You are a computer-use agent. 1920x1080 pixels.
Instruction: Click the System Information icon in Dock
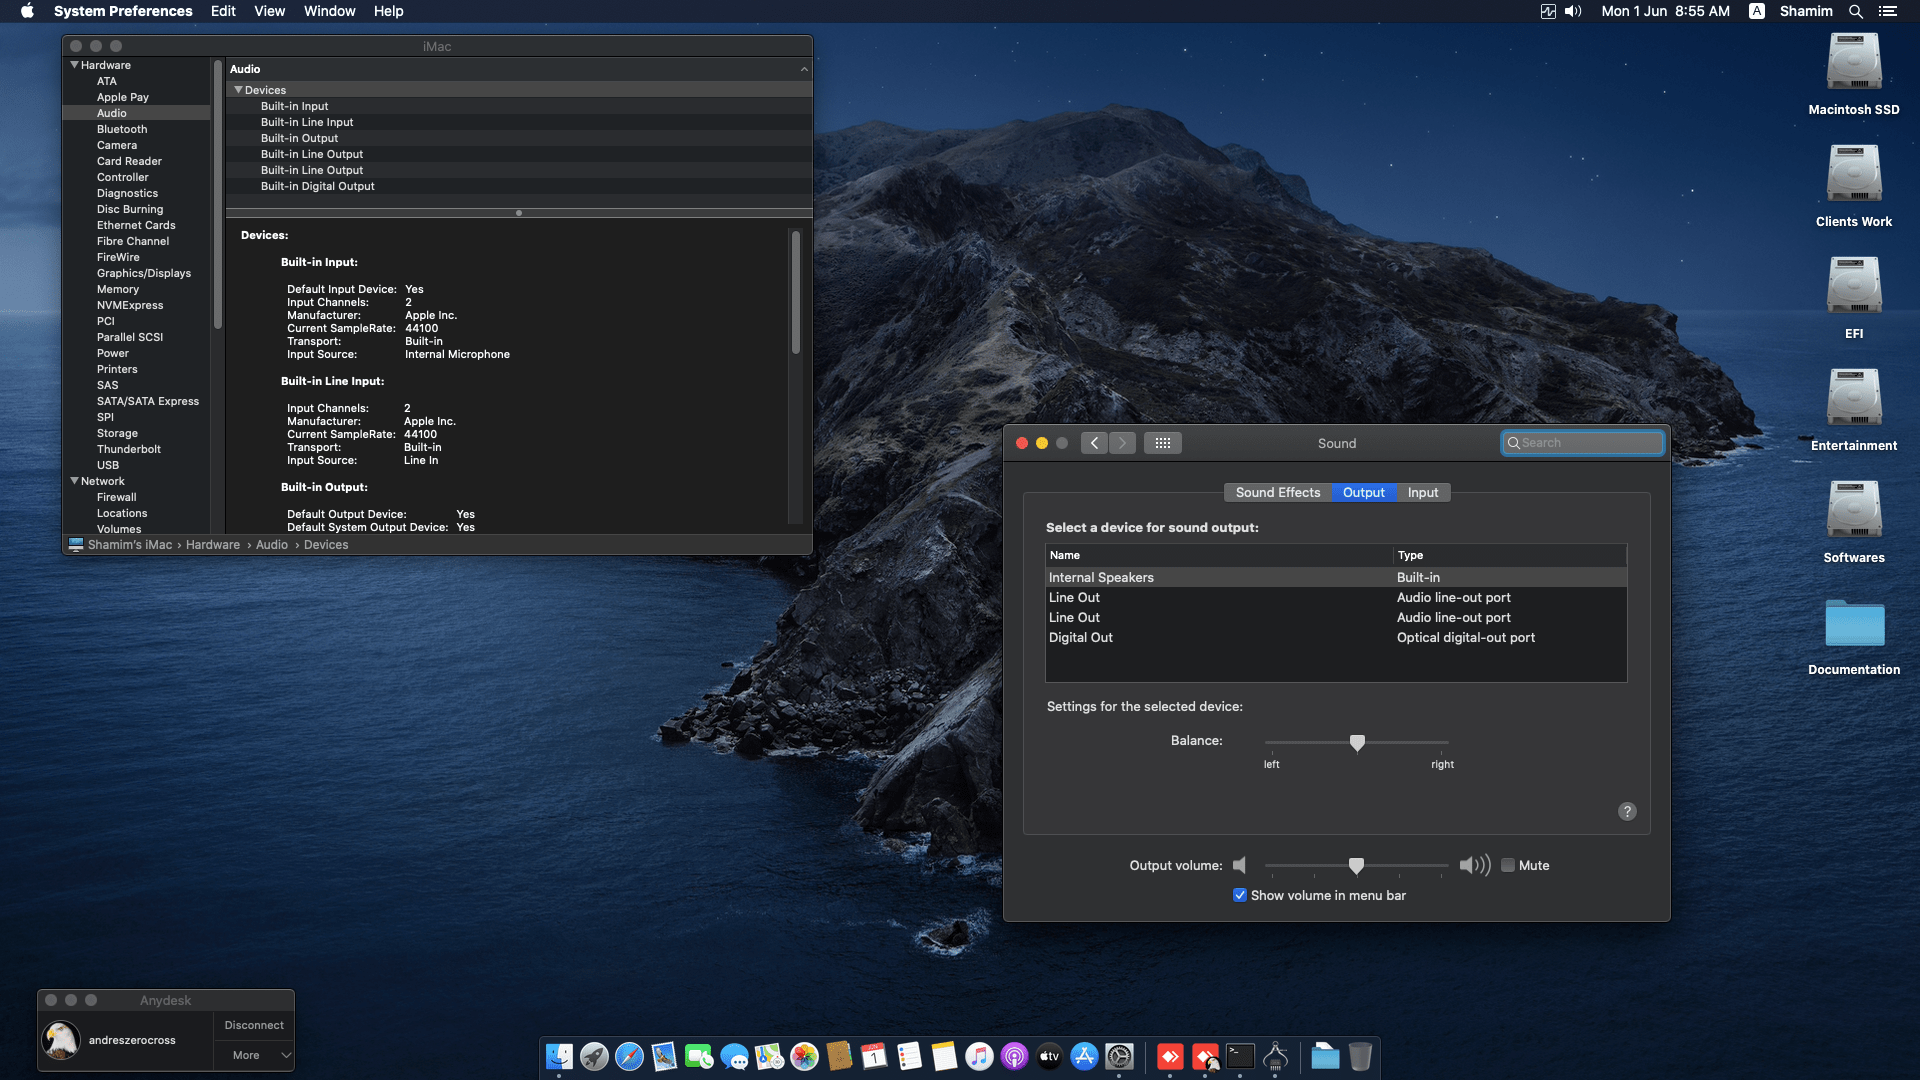(x=1275, y=1056)
